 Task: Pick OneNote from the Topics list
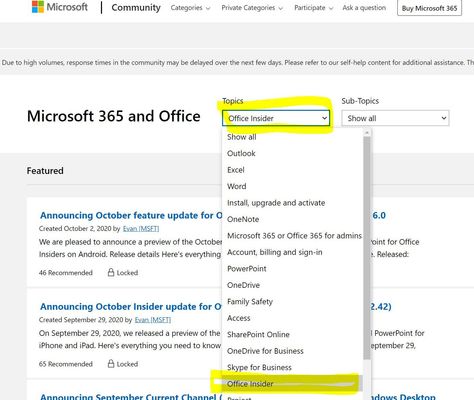(x=292, y=219)
